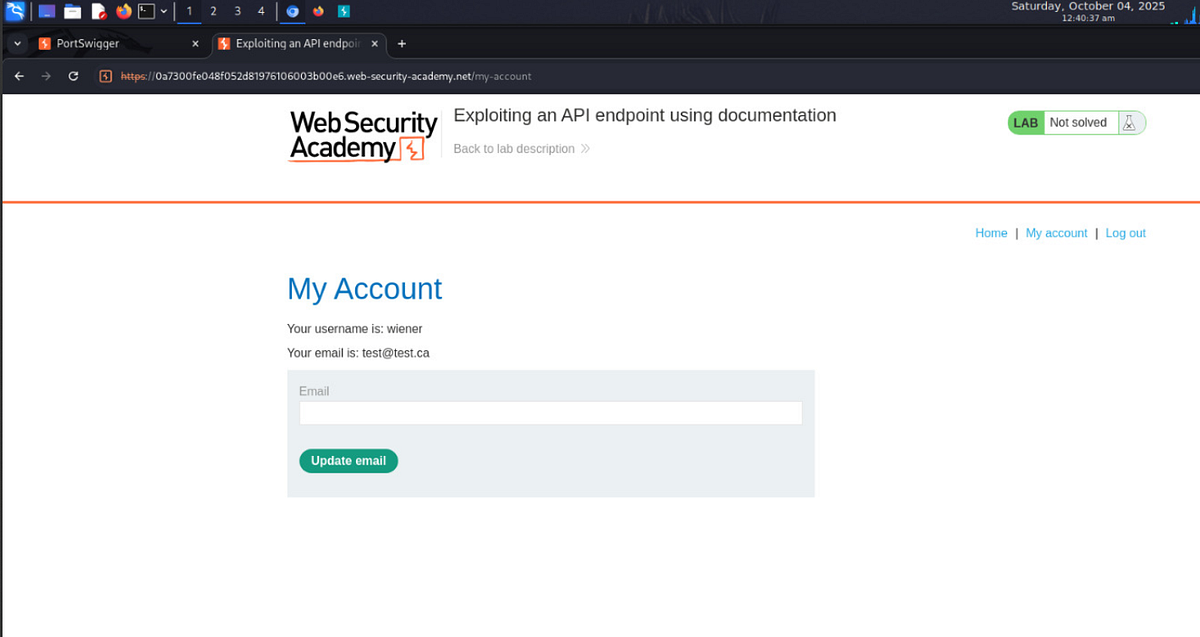Open the Back to lab description link
The width and height of the screenshot is (1200, 637).
tap(522, 149)
